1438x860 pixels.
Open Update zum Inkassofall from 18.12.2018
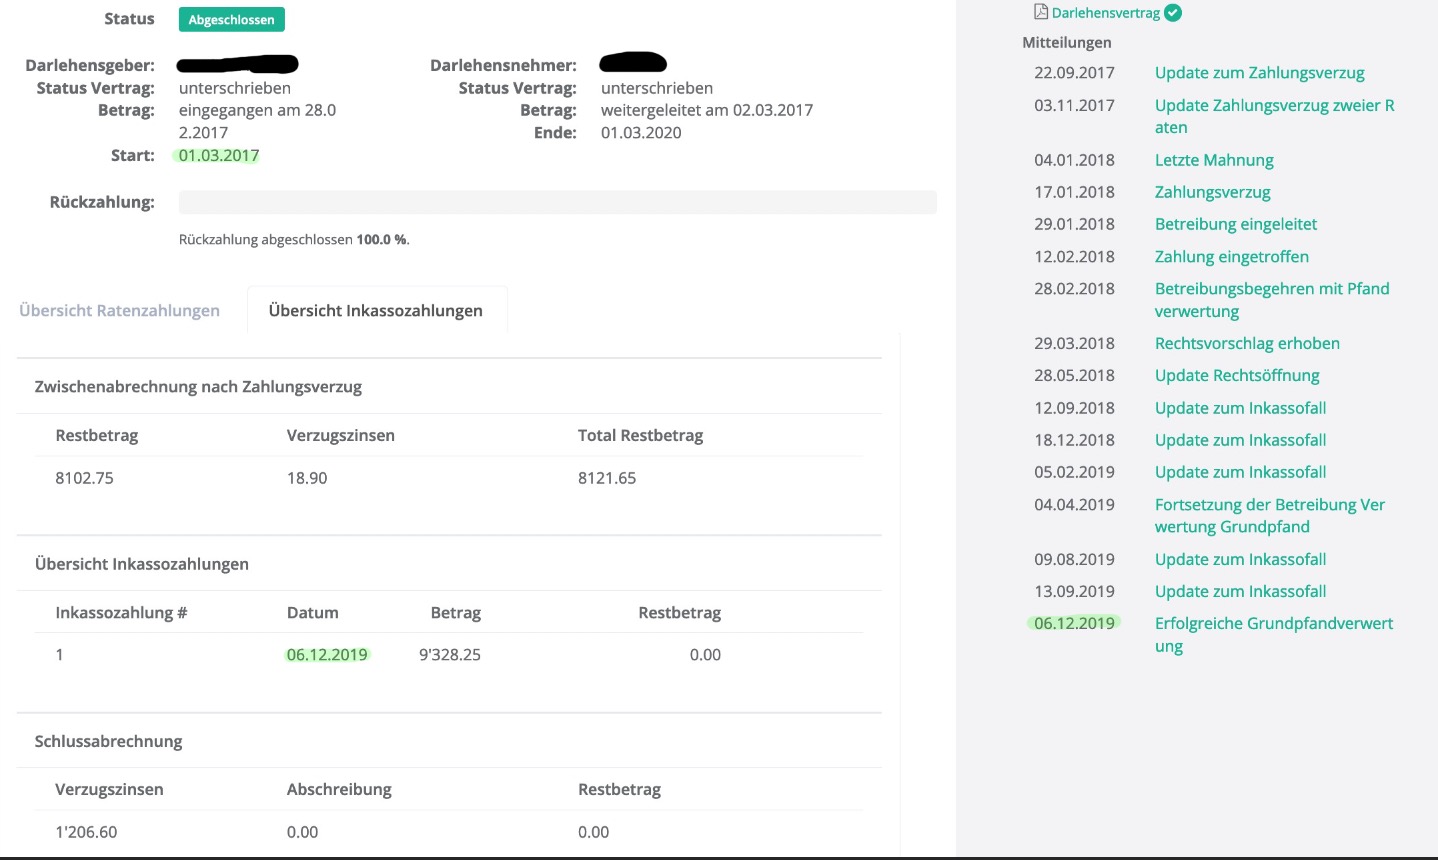pos(1240,440)
